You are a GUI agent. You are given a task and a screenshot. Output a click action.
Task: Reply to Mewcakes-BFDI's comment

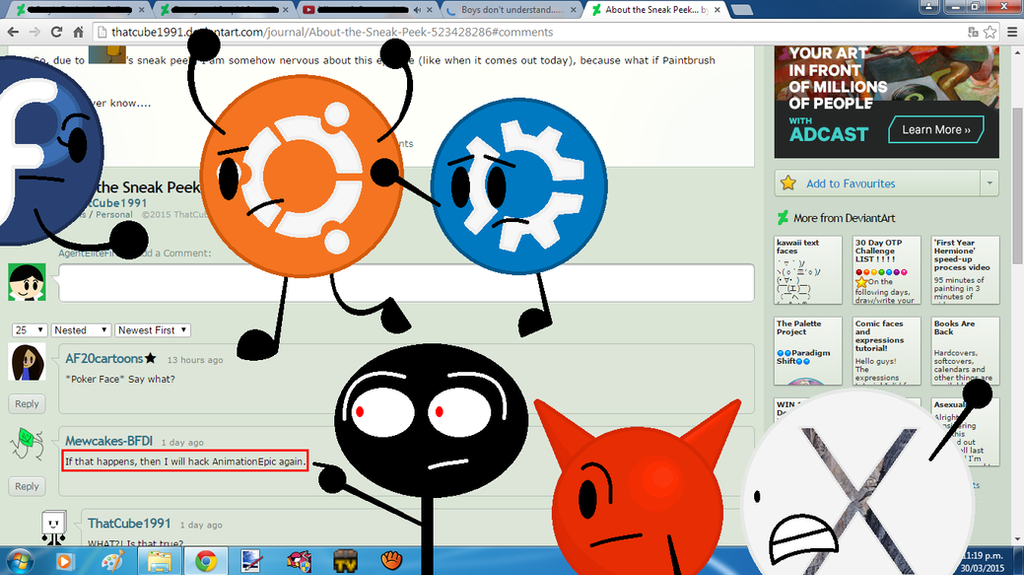coord(27,486)
